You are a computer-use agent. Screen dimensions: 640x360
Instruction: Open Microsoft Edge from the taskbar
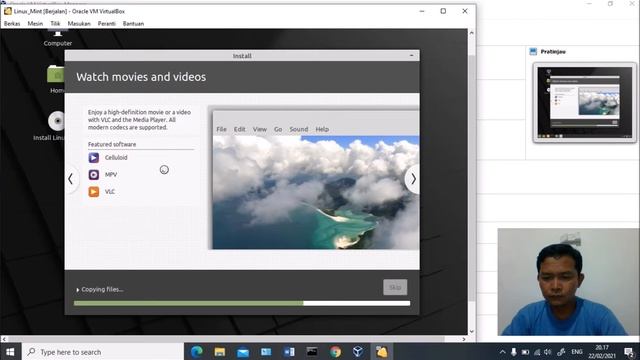pyautogui.click(x=197, y=351)
